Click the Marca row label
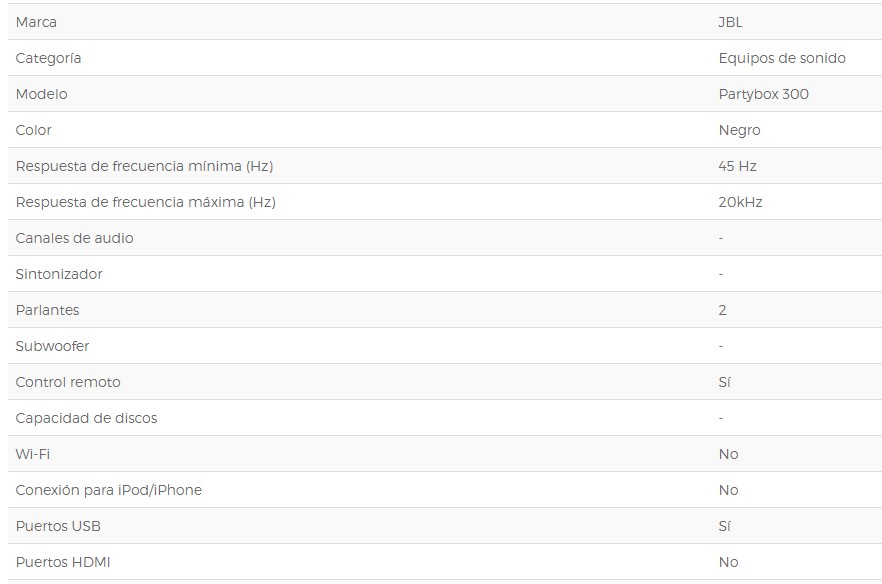Image resolution: width=882 pixels, height=584 pixels. [x=36, y=22]
